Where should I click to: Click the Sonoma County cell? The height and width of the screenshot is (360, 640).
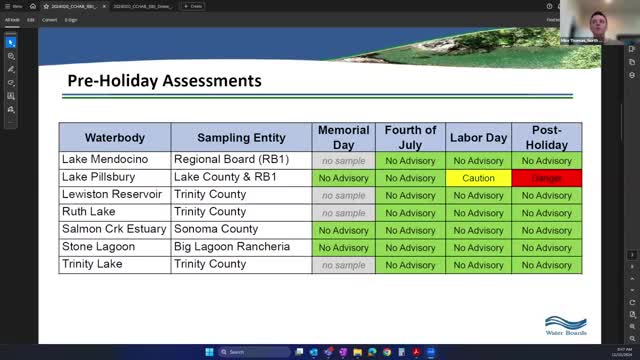pyautogui.click(x=241, y=229)
